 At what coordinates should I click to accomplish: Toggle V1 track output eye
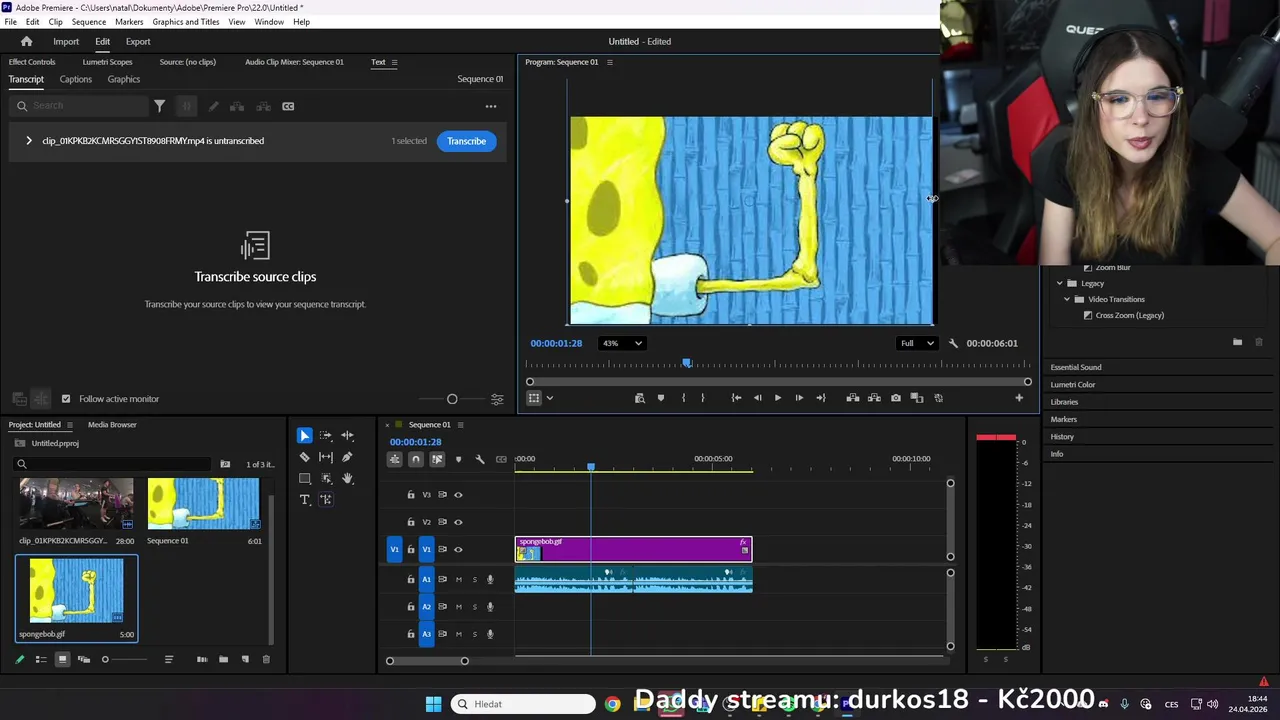click(x=458, y=549)
